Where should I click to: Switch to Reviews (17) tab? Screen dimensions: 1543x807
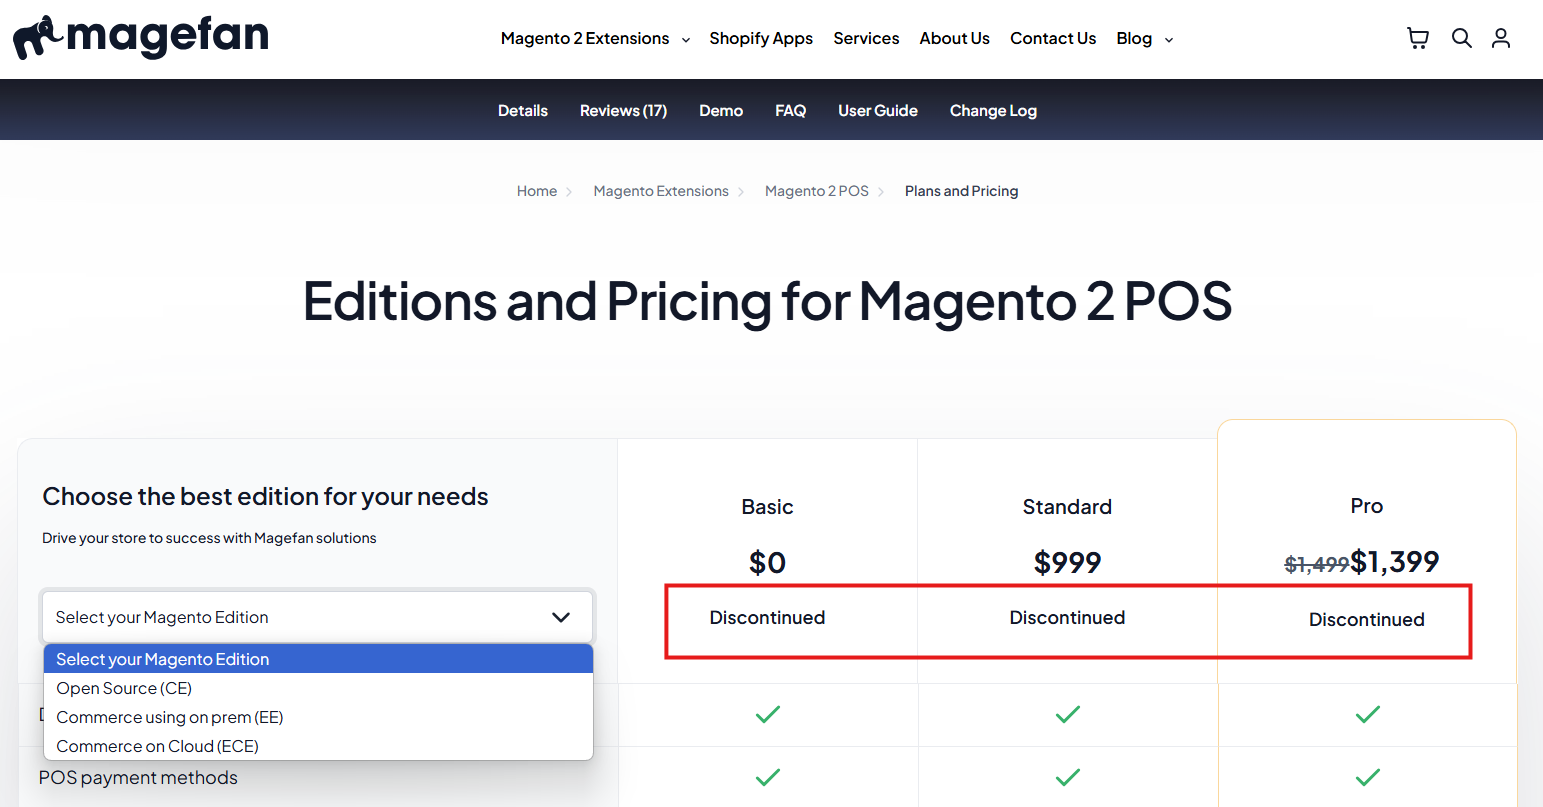(623, 111)
